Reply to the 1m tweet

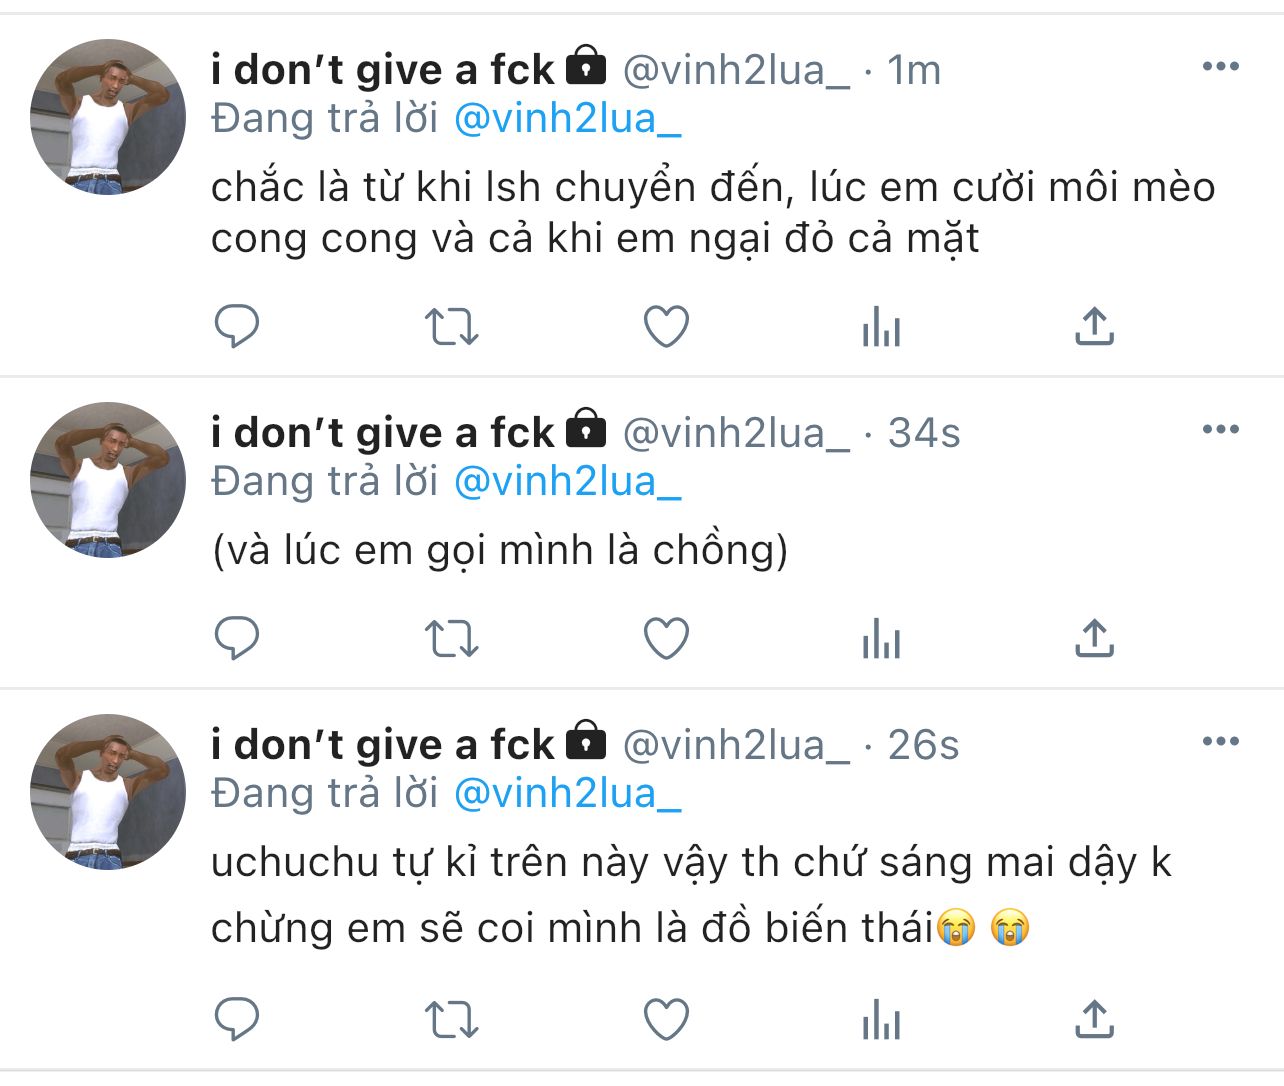click(x=237, y=326)
